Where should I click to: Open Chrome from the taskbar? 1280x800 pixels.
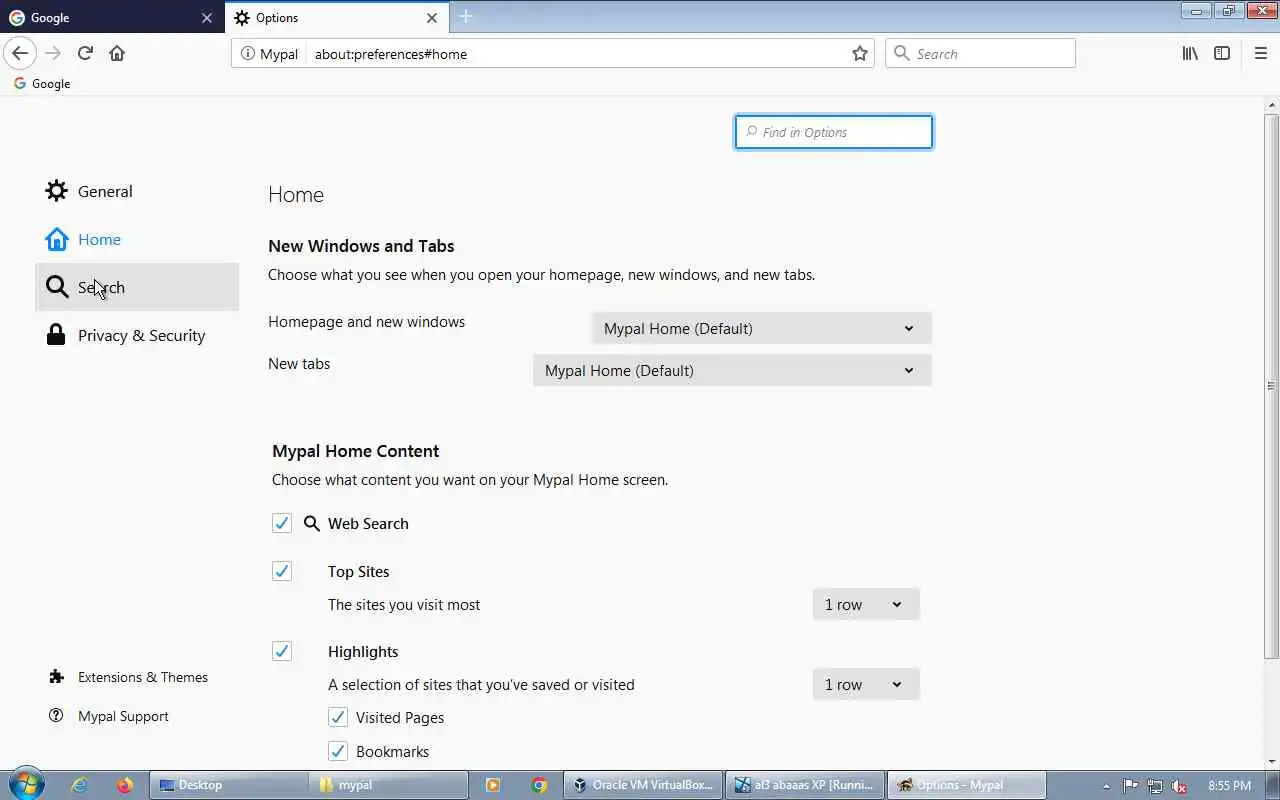539,785
